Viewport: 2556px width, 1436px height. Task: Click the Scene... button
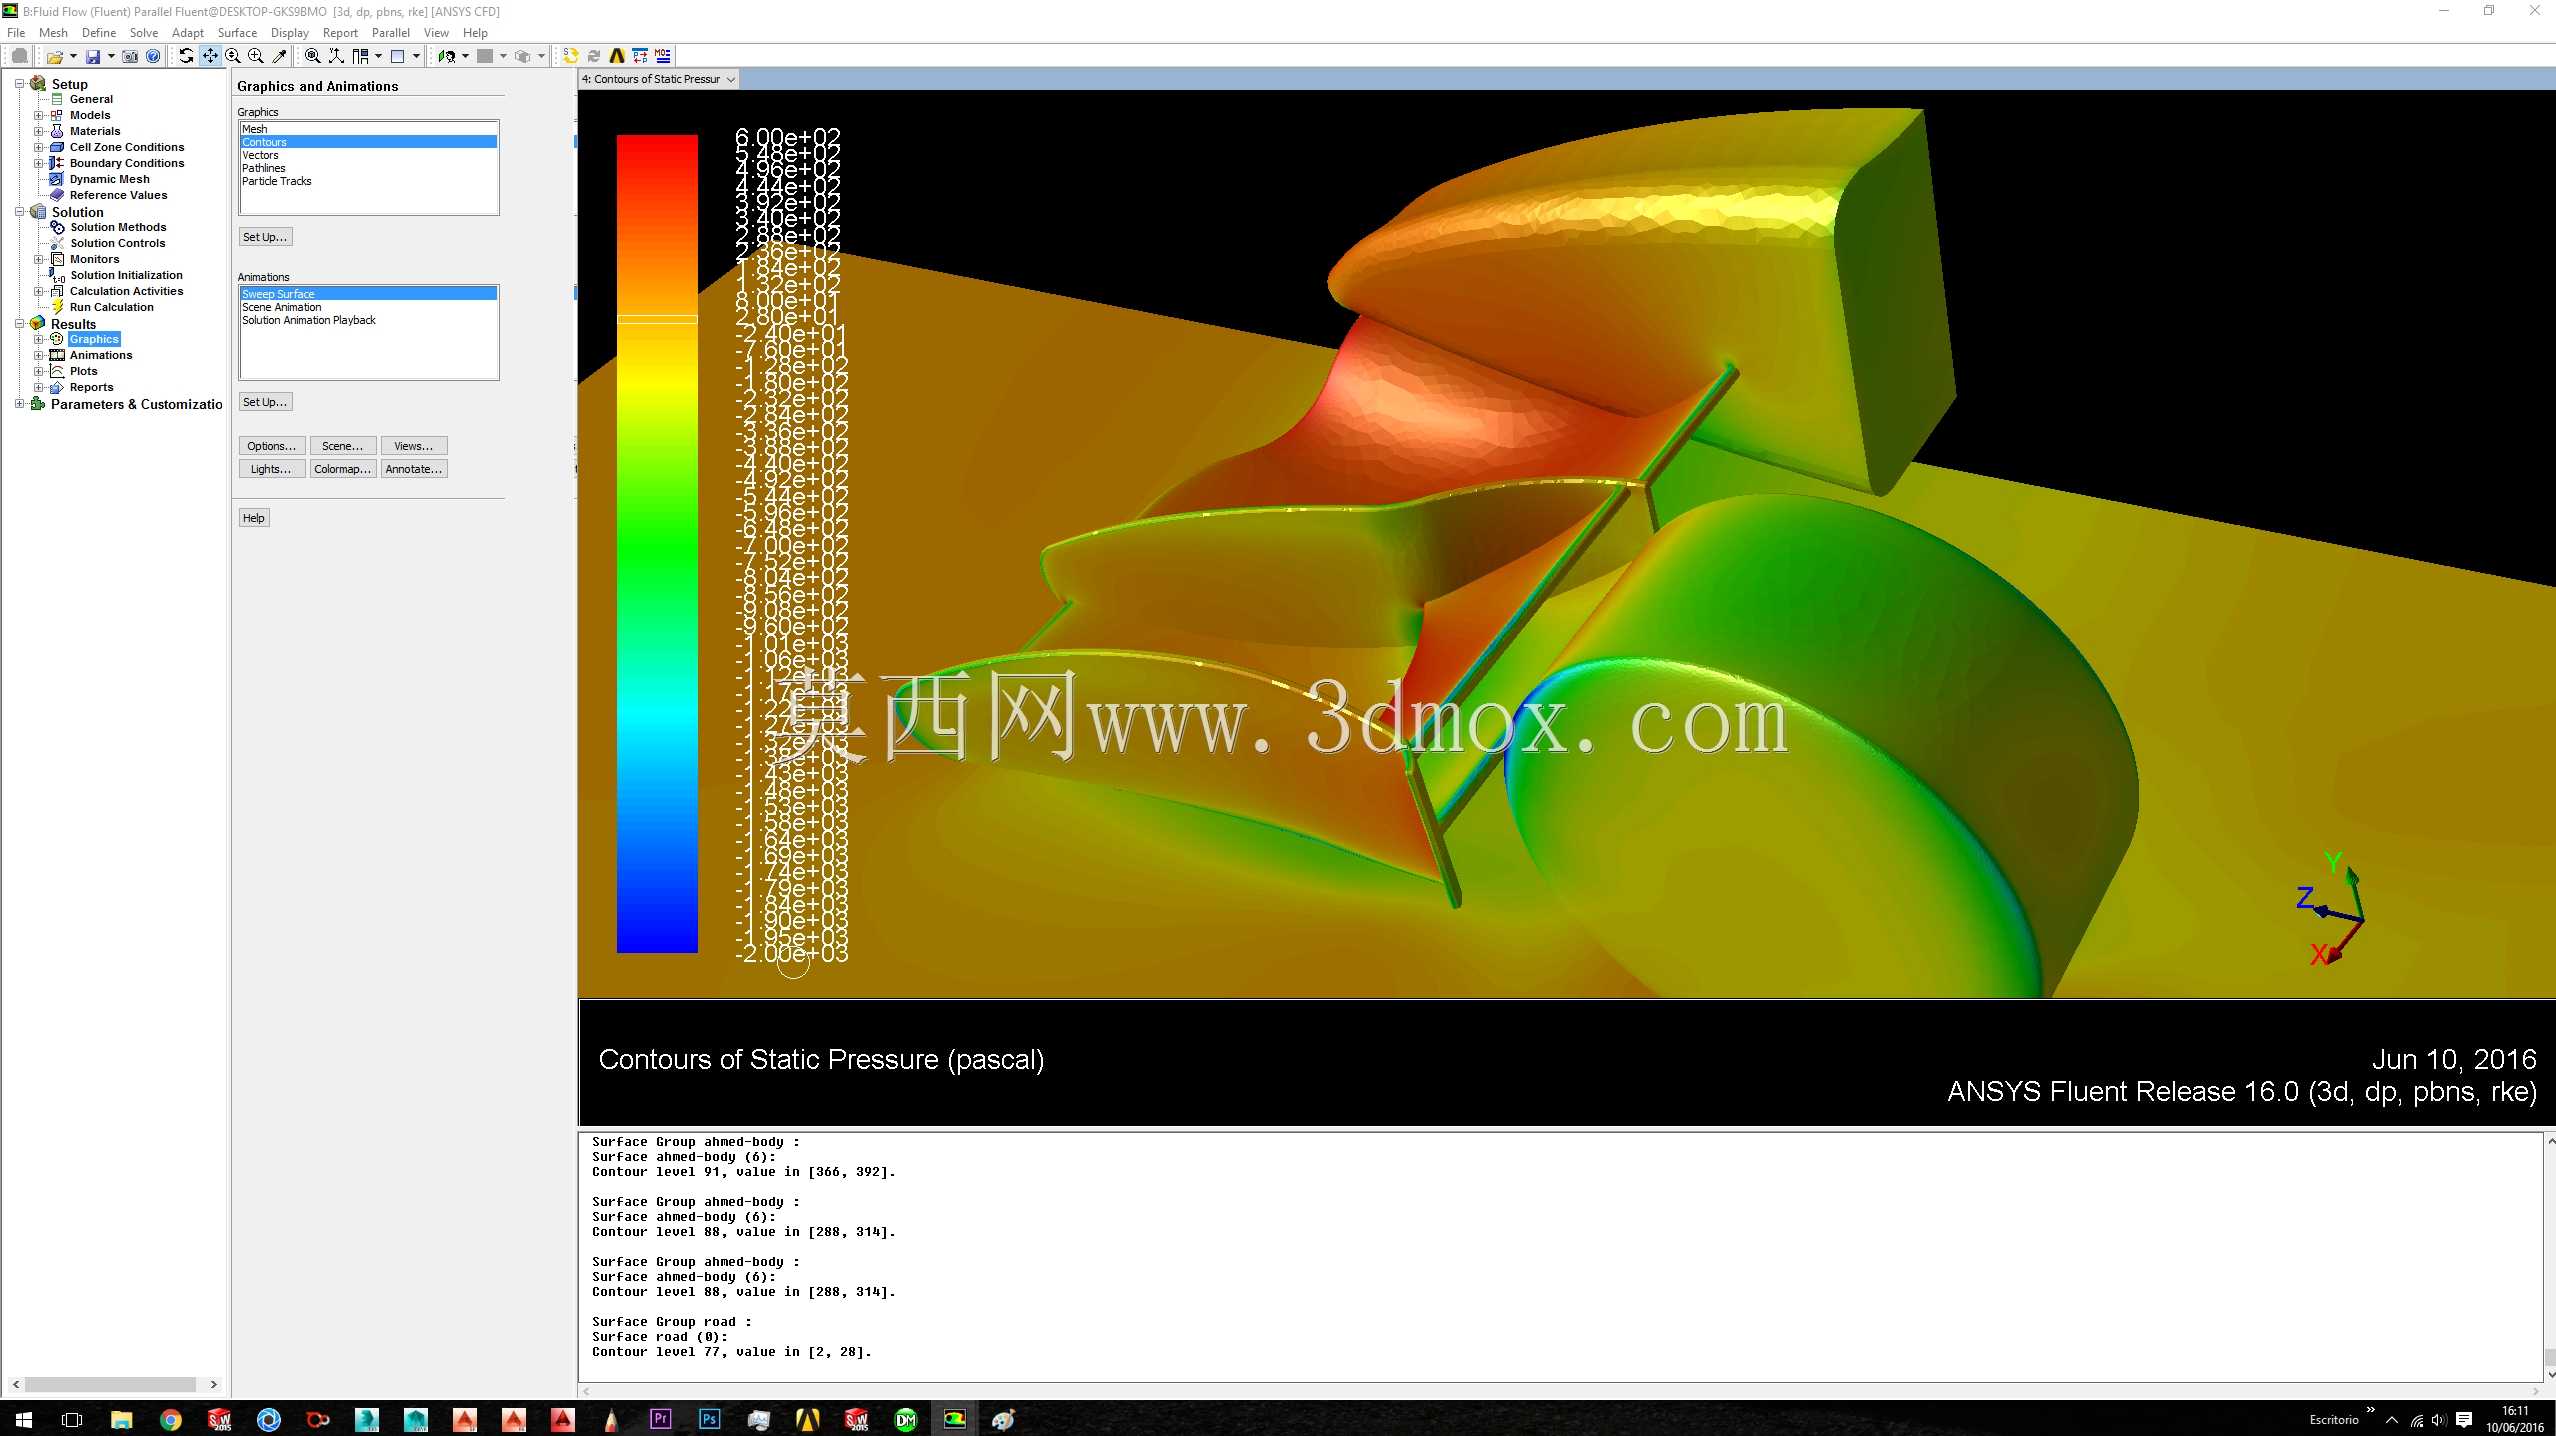click(x=343, y=446)
